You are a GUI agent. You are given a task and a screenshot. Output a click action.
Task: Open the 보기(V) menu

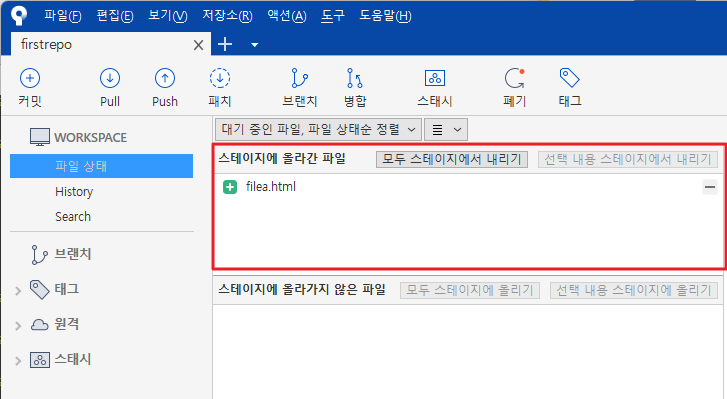167,16
